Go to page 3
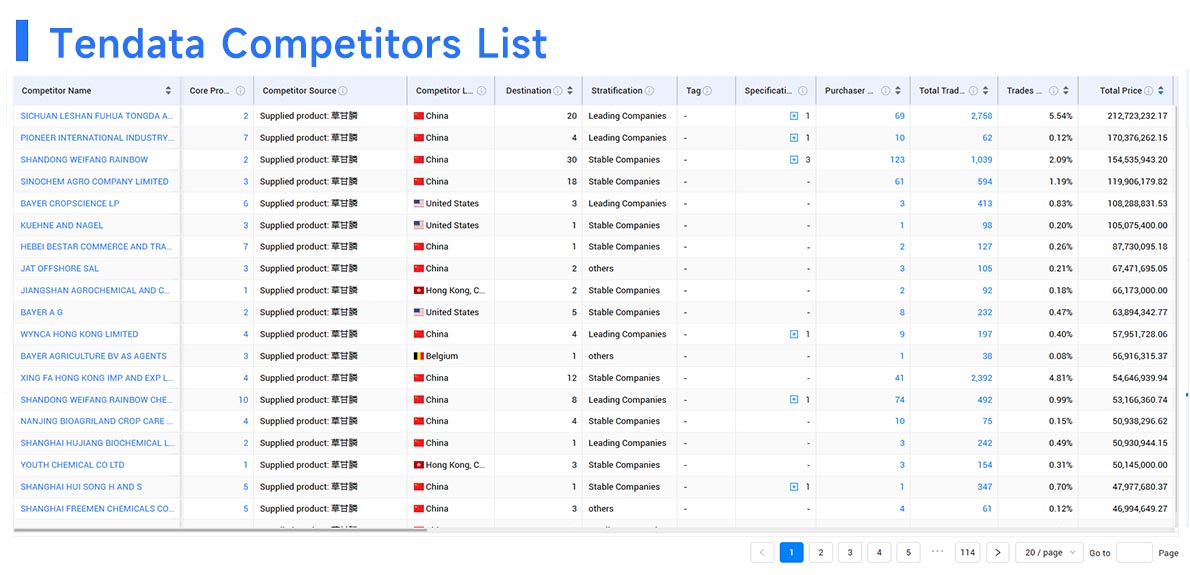This screenshot has width=1190, height=575. (850, 552)
